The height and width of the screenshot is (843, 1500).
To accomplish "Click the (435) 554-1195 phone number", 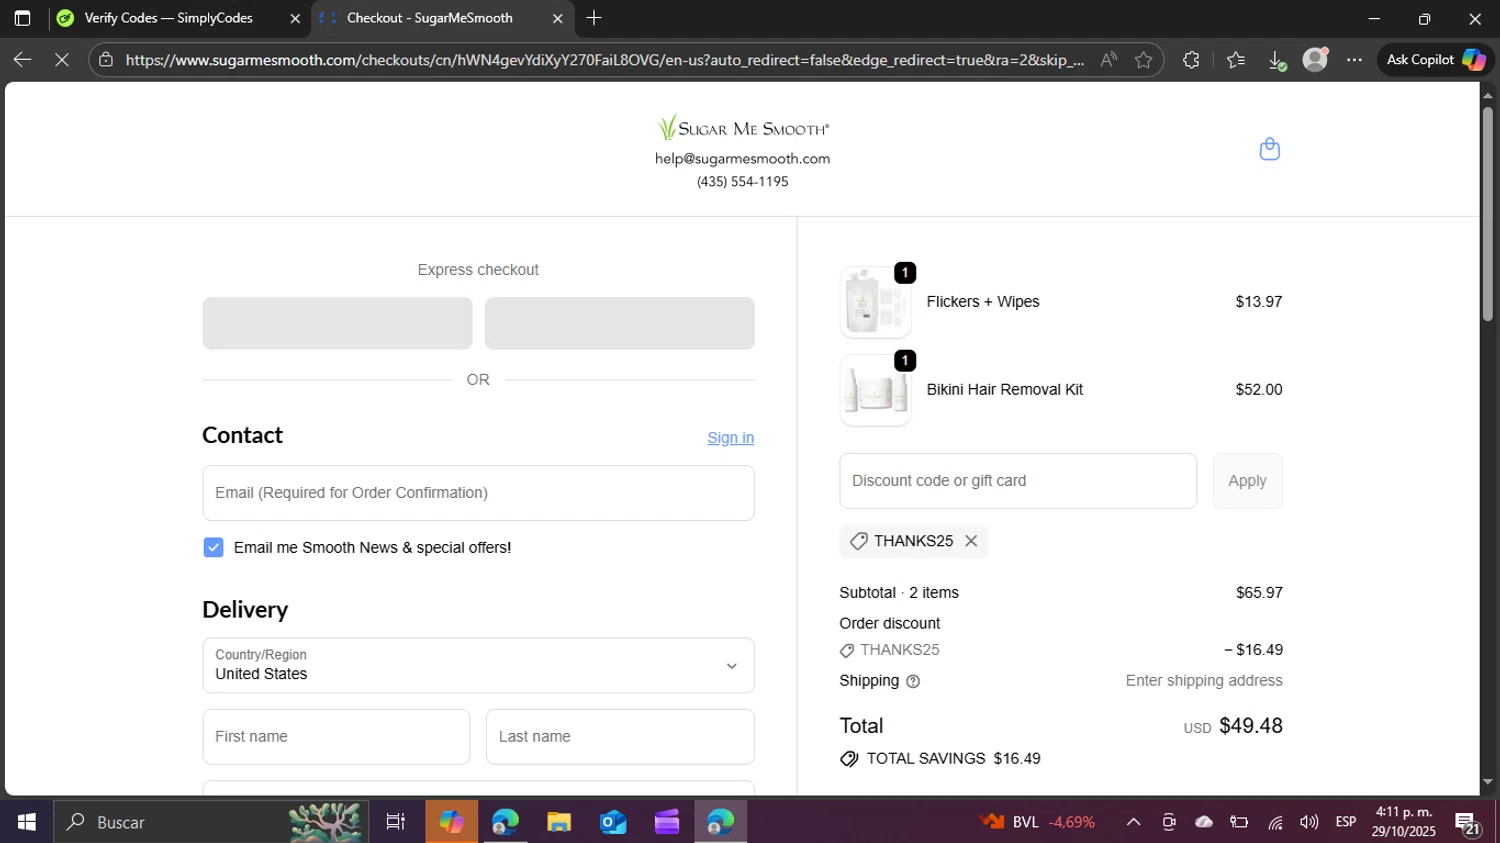I will (x=743, y=182).
